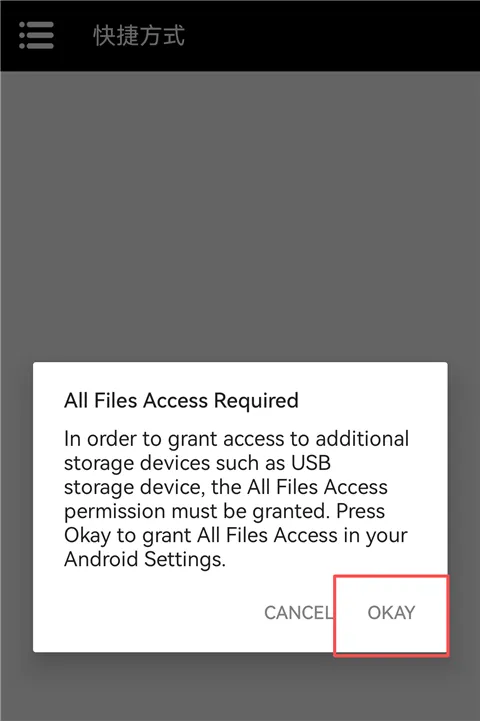This screenshot has width=480, height=721.
Task: Click the word USB in the message
Action: [x=311, y=463]
